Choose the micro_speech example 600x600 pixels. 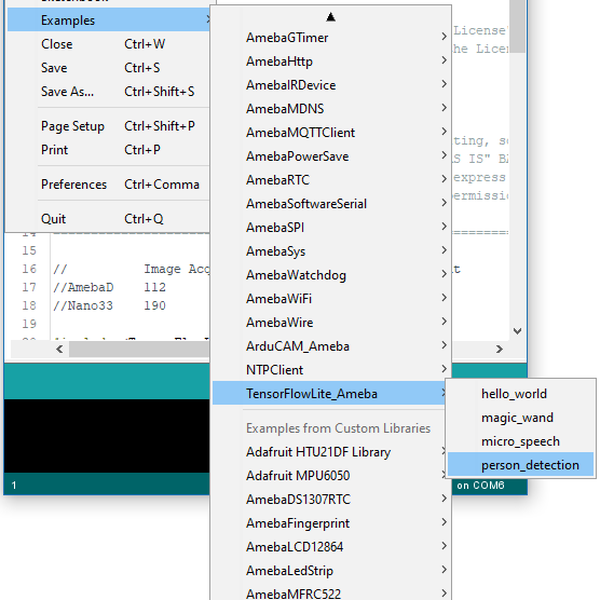point(520,441)
